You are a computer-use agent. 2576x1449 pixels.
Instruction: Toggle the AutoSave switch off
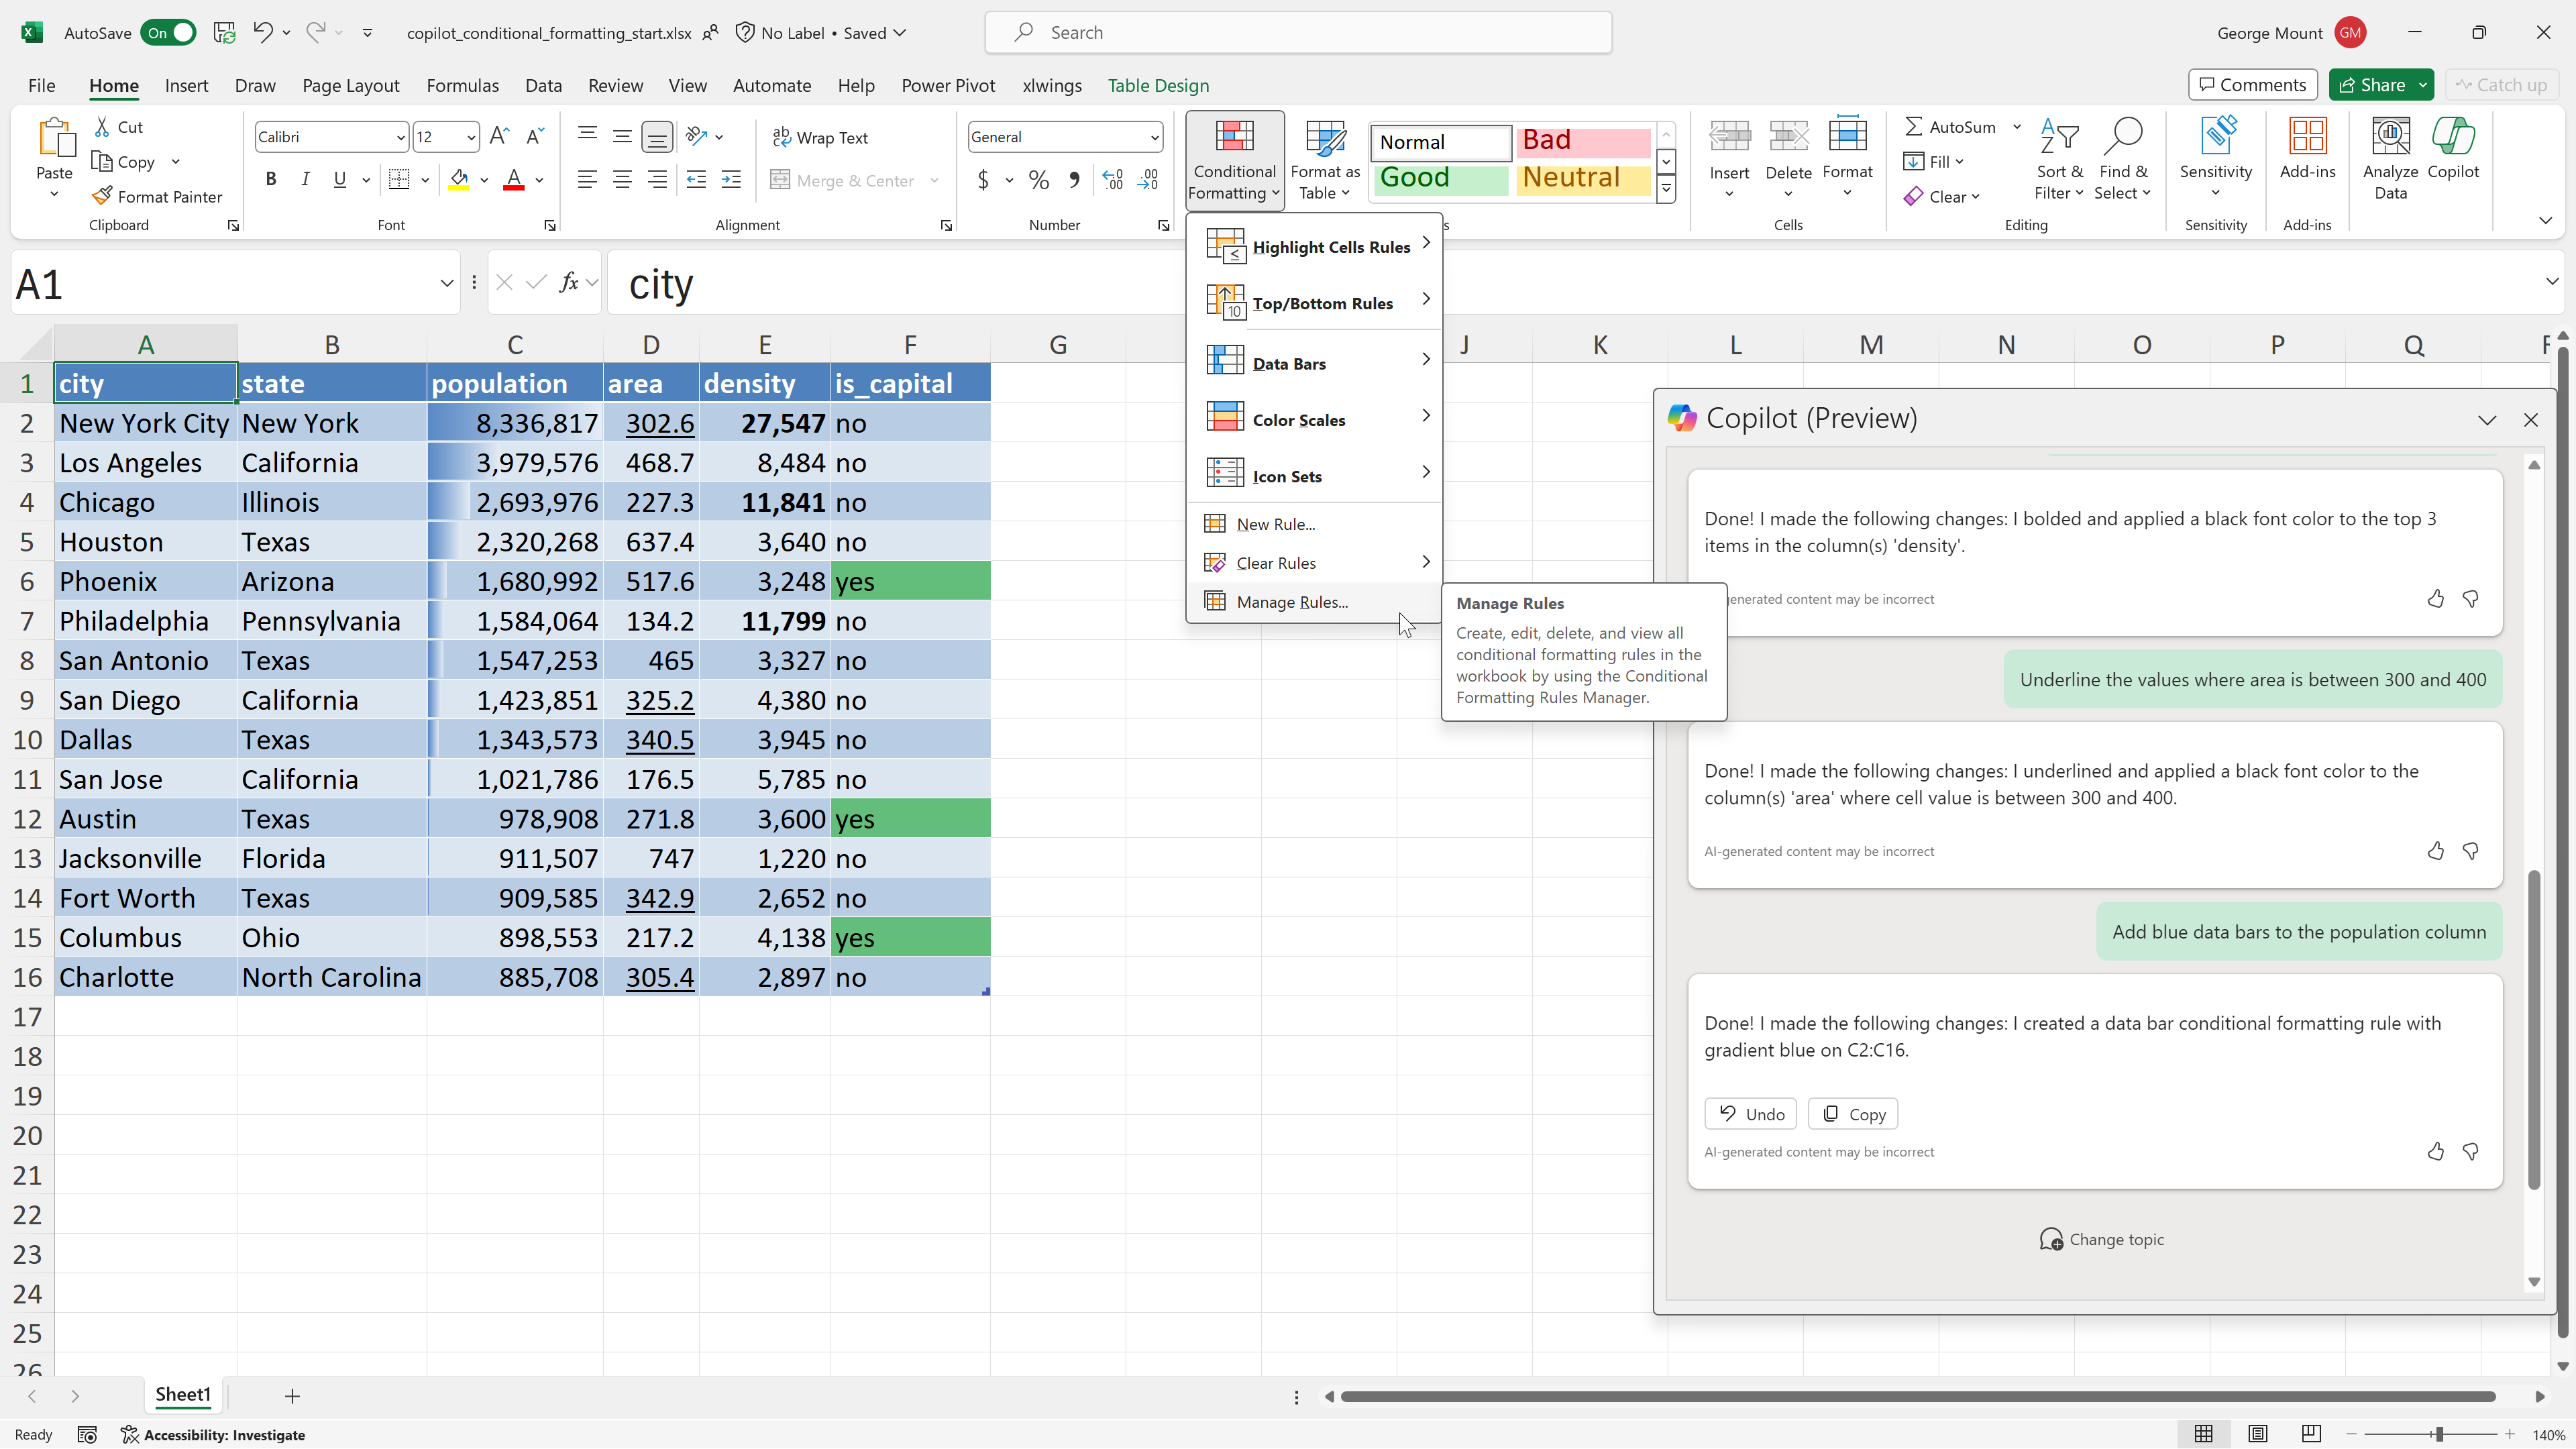pyautogui.click(x=169, y=33)
